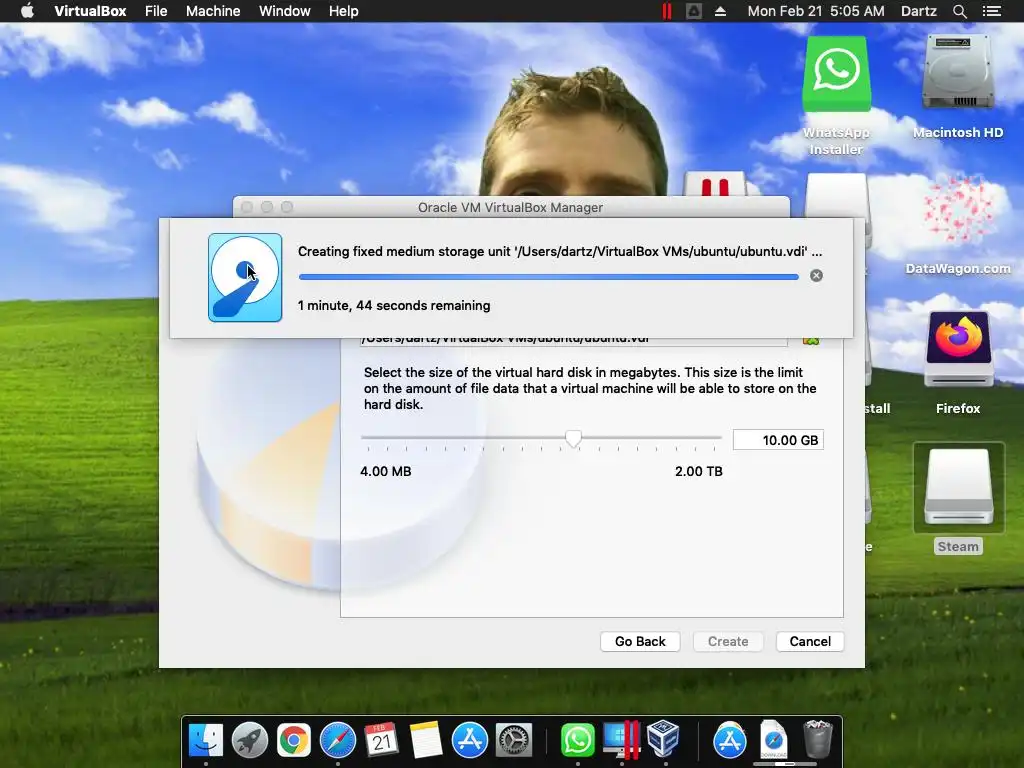Open Spotlight search in menu bar
Image resolution: width=1024 pixels, height=768 pixels.
(959, 11)
